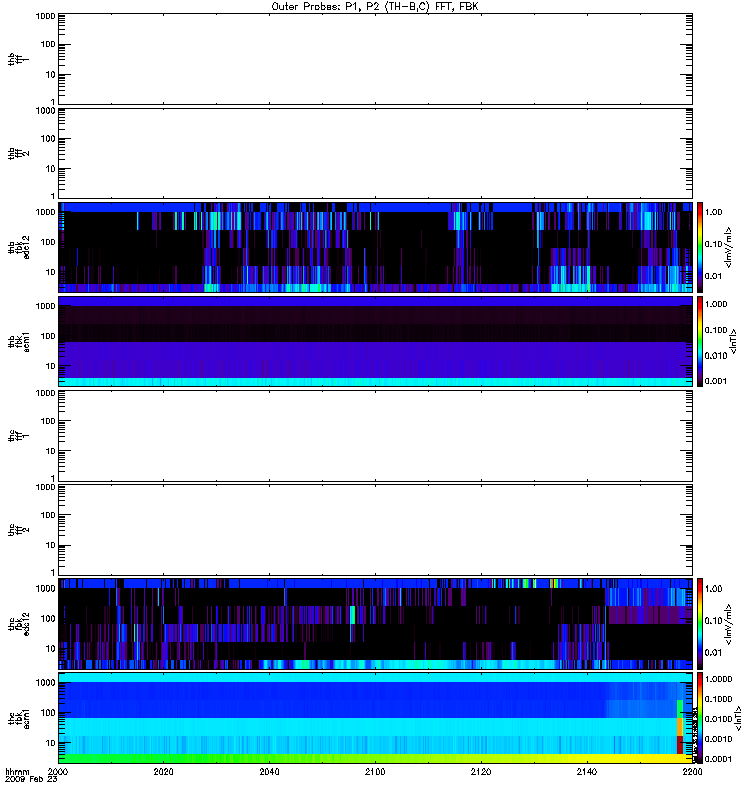The image size is (750, 800).
Task: Click the empty thb fff 2 plot panel
Action: 375,153
